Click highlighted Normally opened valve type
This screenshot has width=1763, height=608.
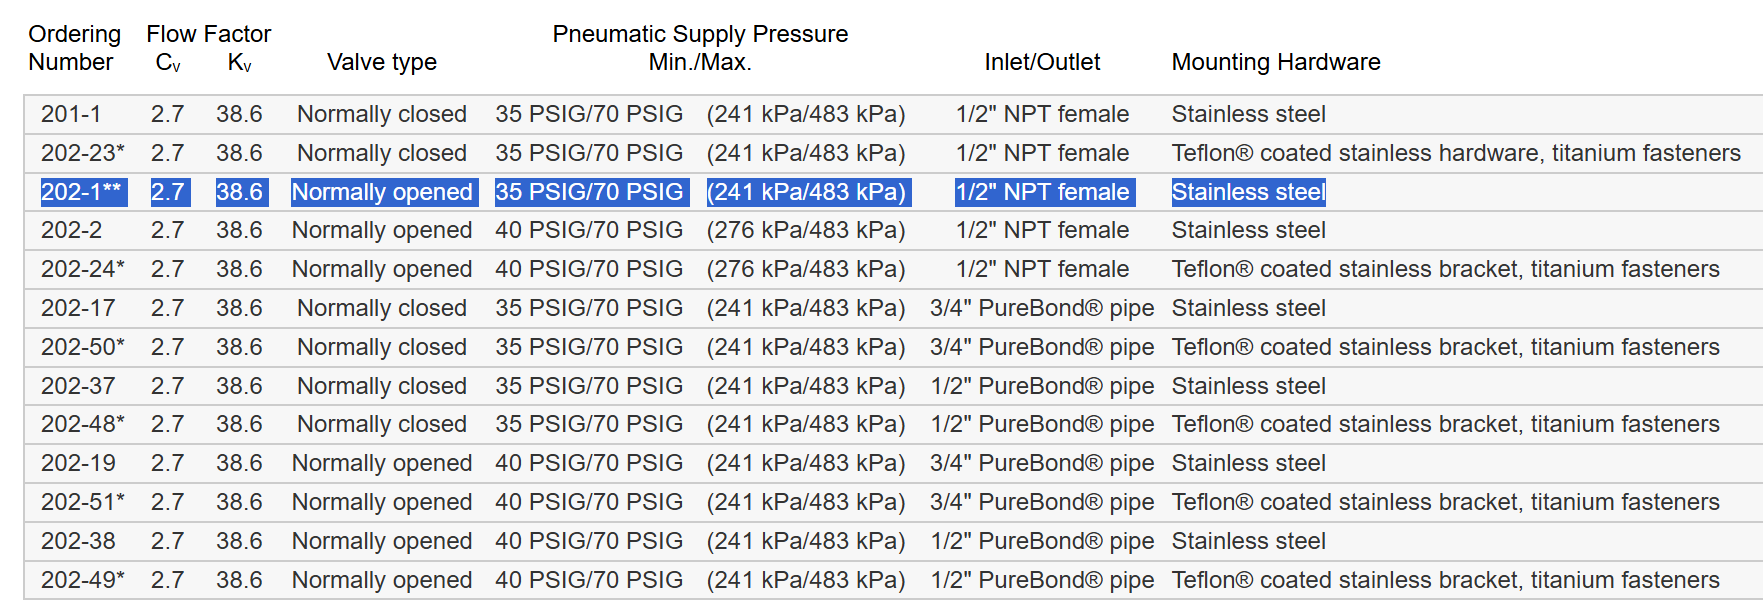click(x=382, y=192)
